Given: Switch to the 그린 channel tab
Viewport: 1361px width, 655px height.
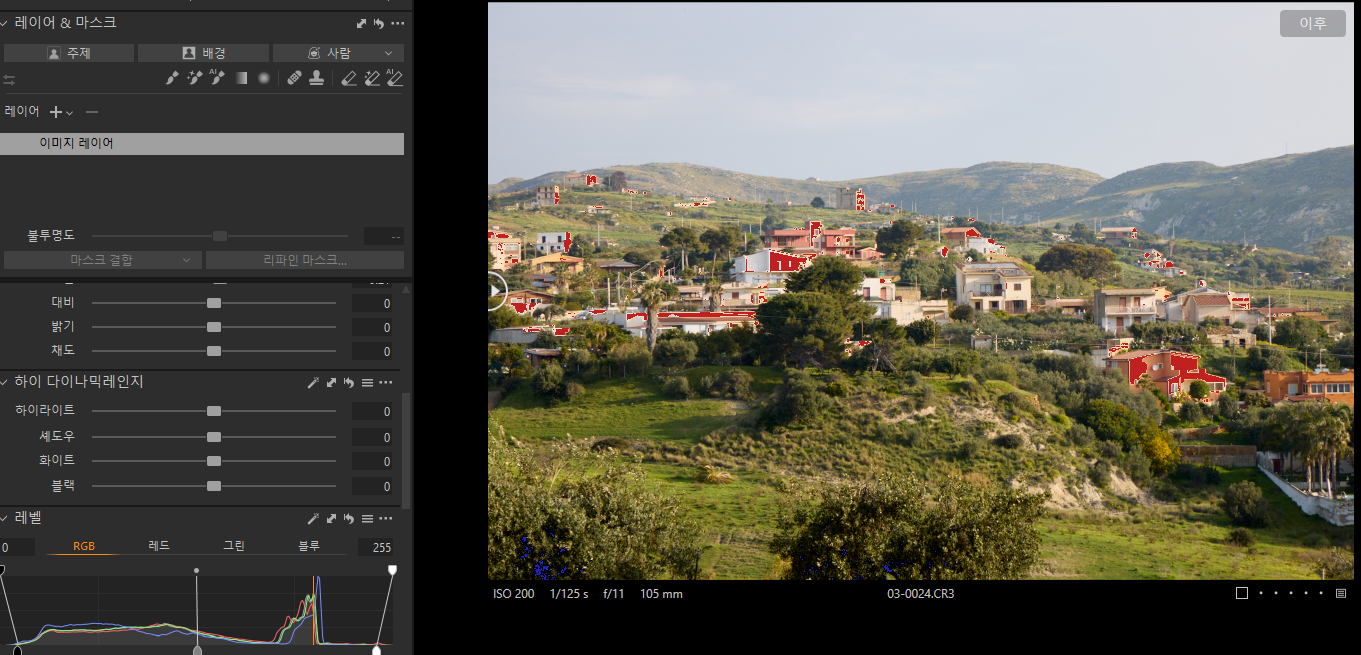Looking at the screenshot, I should coord(234,546).
